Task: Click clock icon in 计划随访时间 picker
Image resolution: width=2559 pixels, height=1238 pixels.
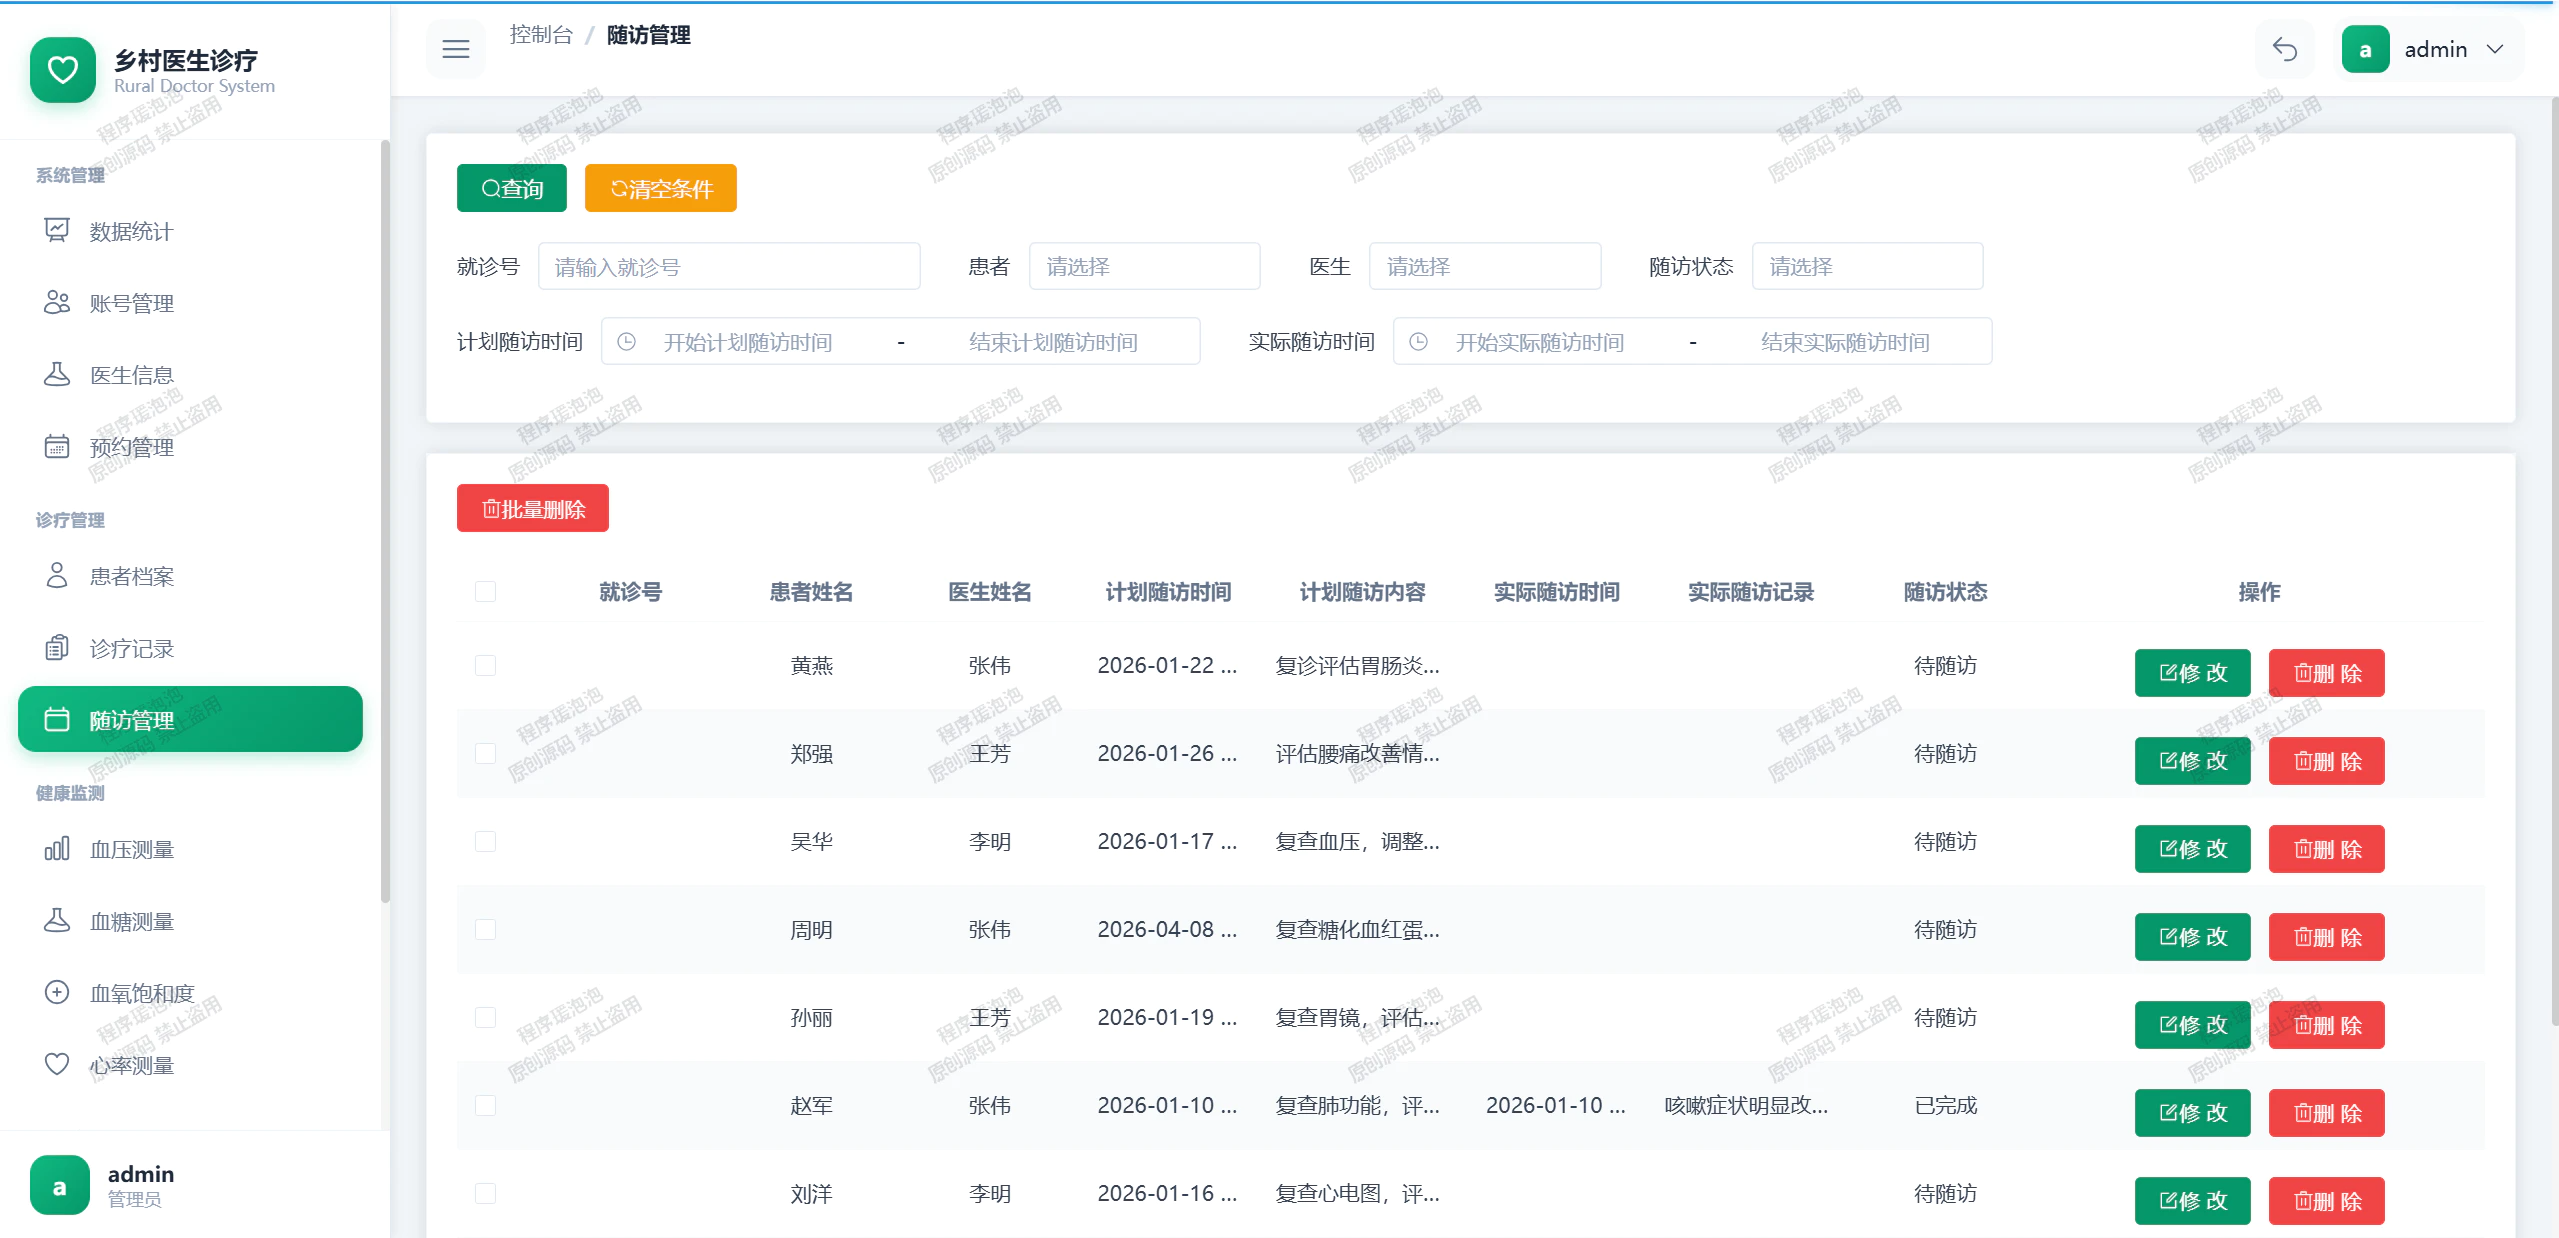Action: [626, 342]
